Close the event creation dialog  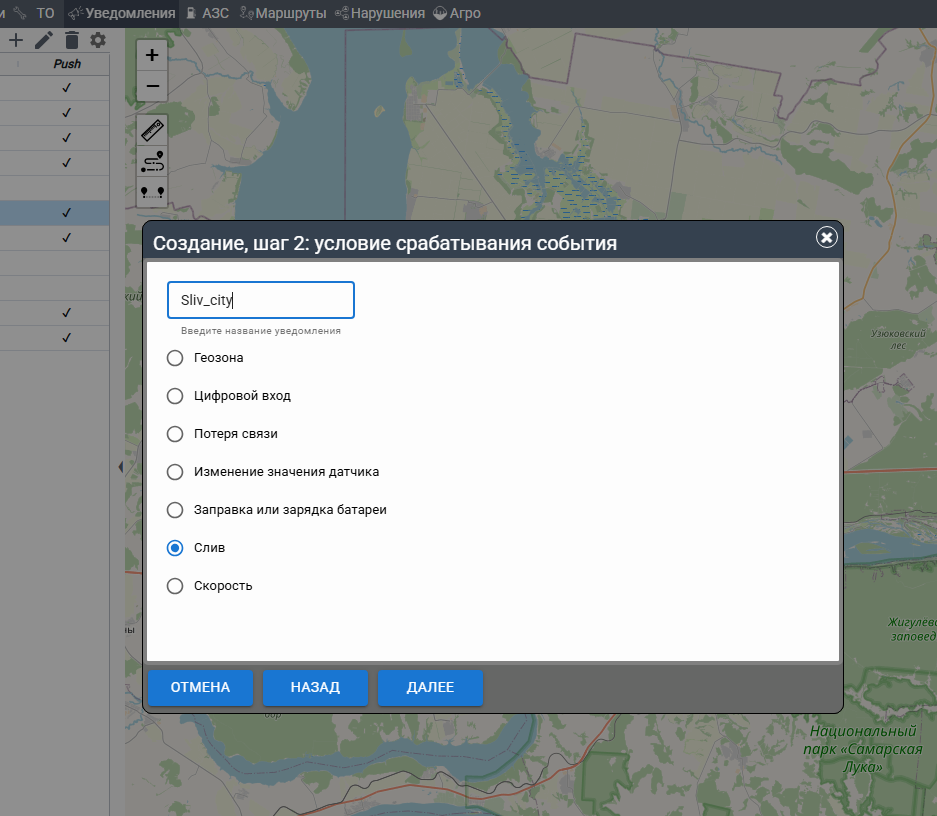[x=826, y=237]
